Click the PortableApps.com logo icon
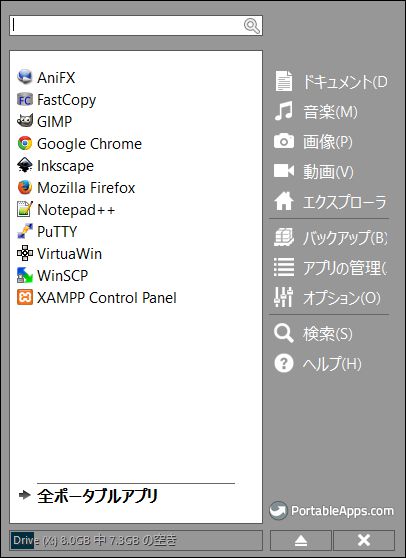The width and height of the screenshot is (406, 558). coord(278,511)
